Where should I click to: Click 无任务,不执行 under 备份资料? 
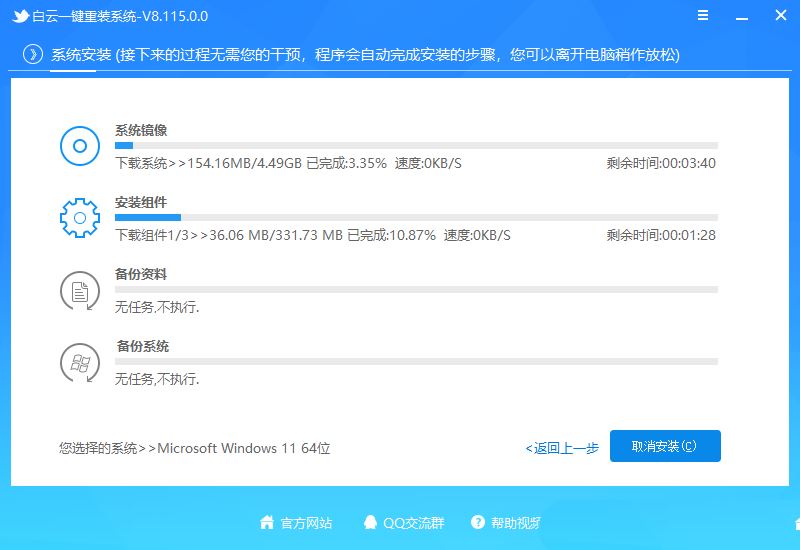157,307
